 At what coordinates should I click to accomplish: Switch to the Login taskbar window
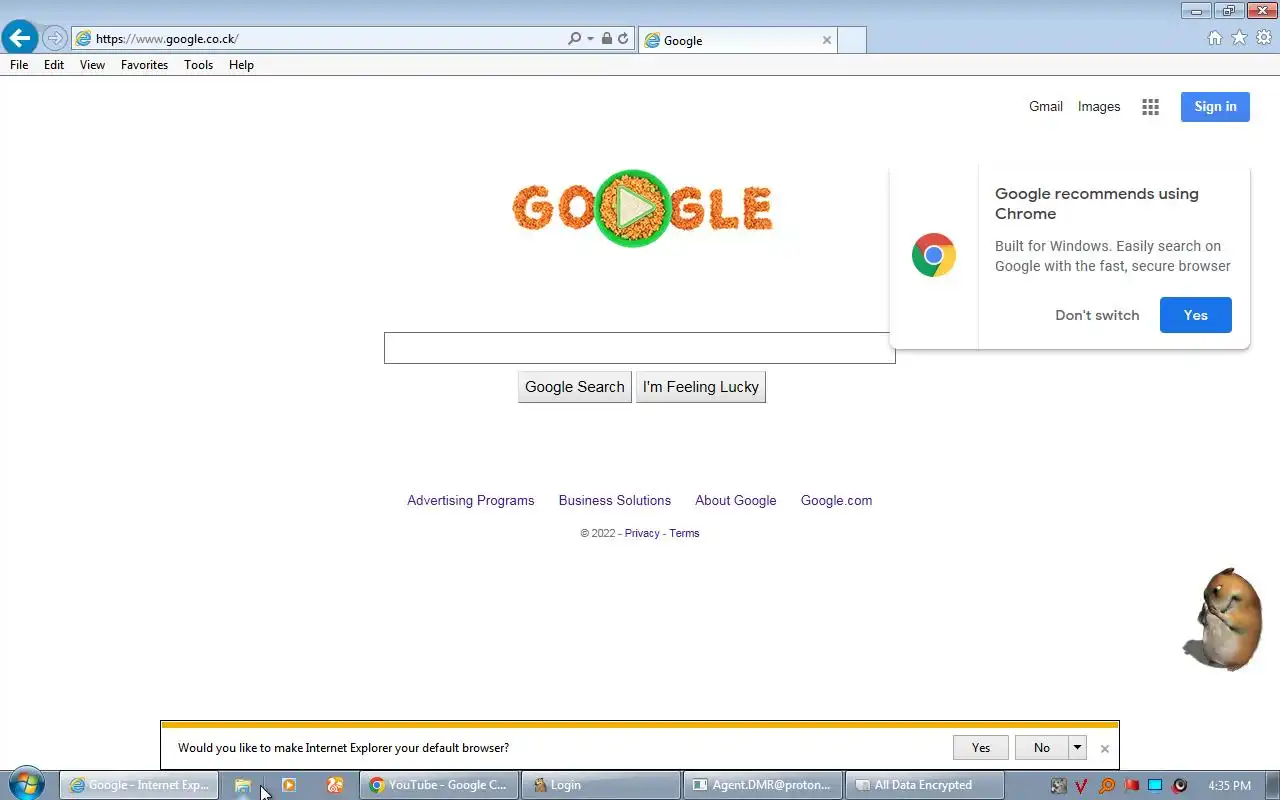click(601, 785)
